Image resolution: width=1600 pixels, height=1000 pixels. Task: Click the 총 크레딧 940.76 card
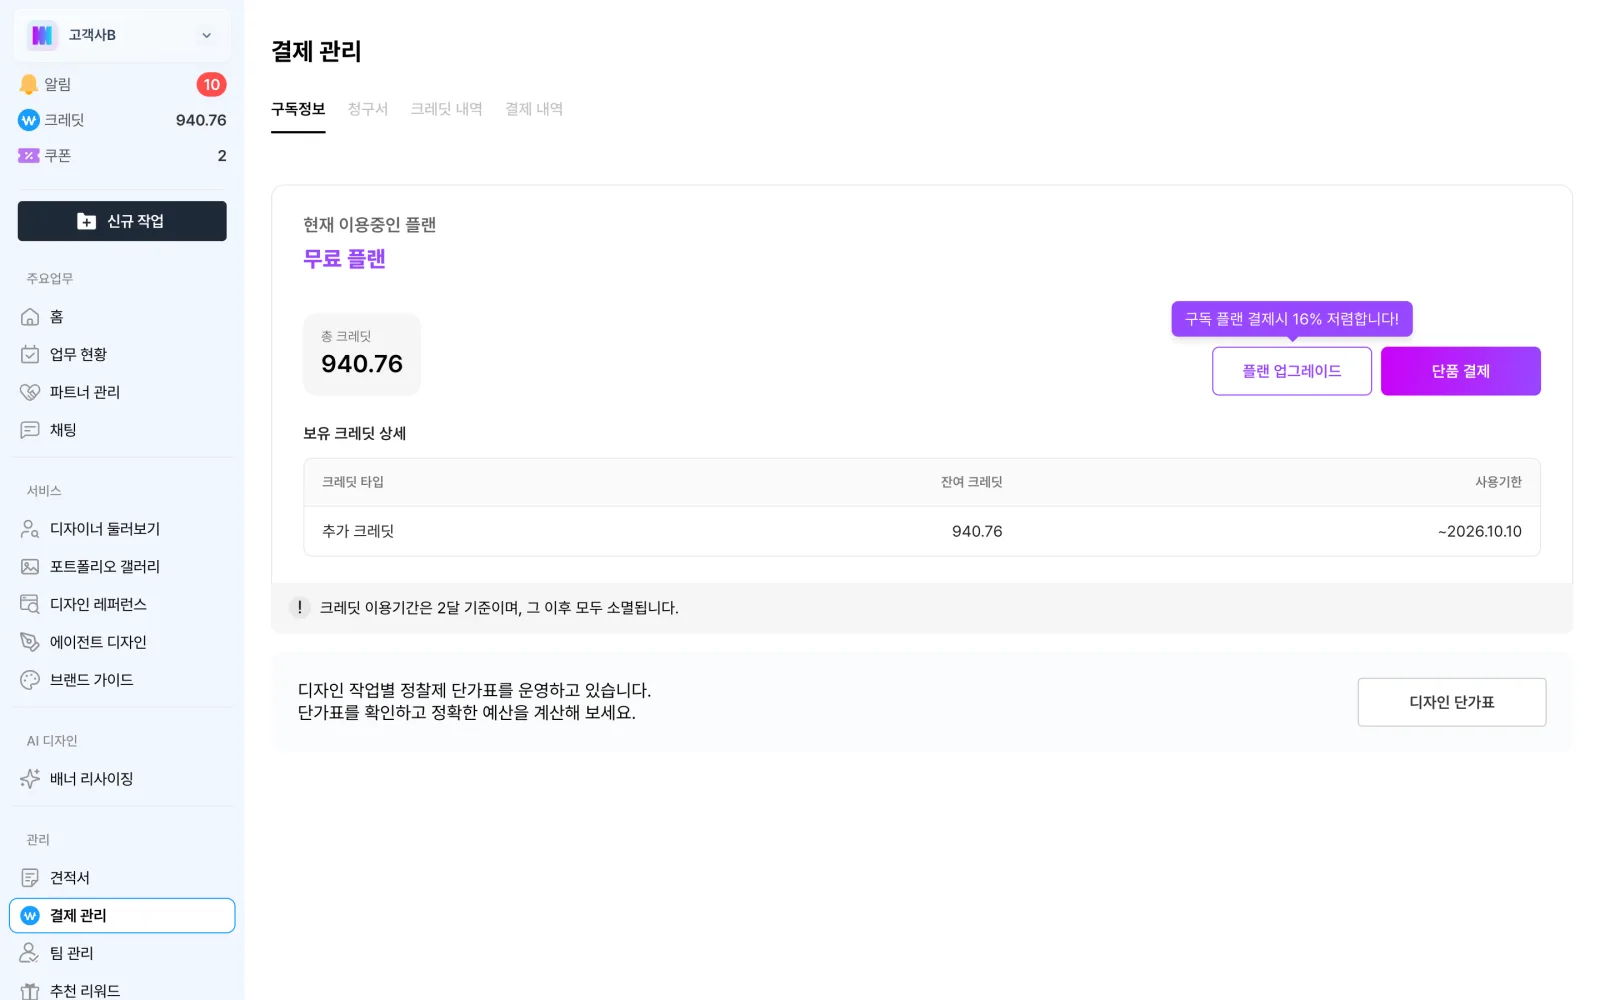362,355
